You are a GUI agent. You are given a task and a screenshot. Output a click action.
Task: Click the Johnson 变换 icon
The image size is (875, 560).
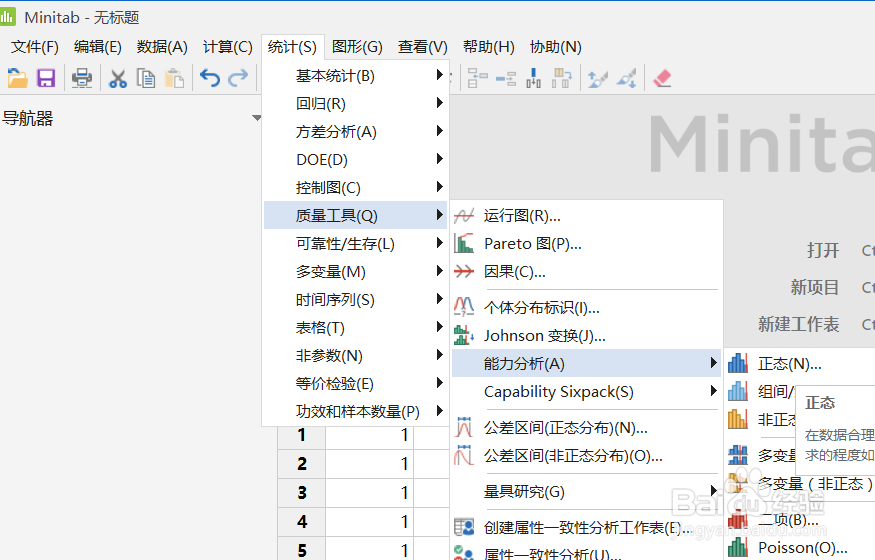464,335
